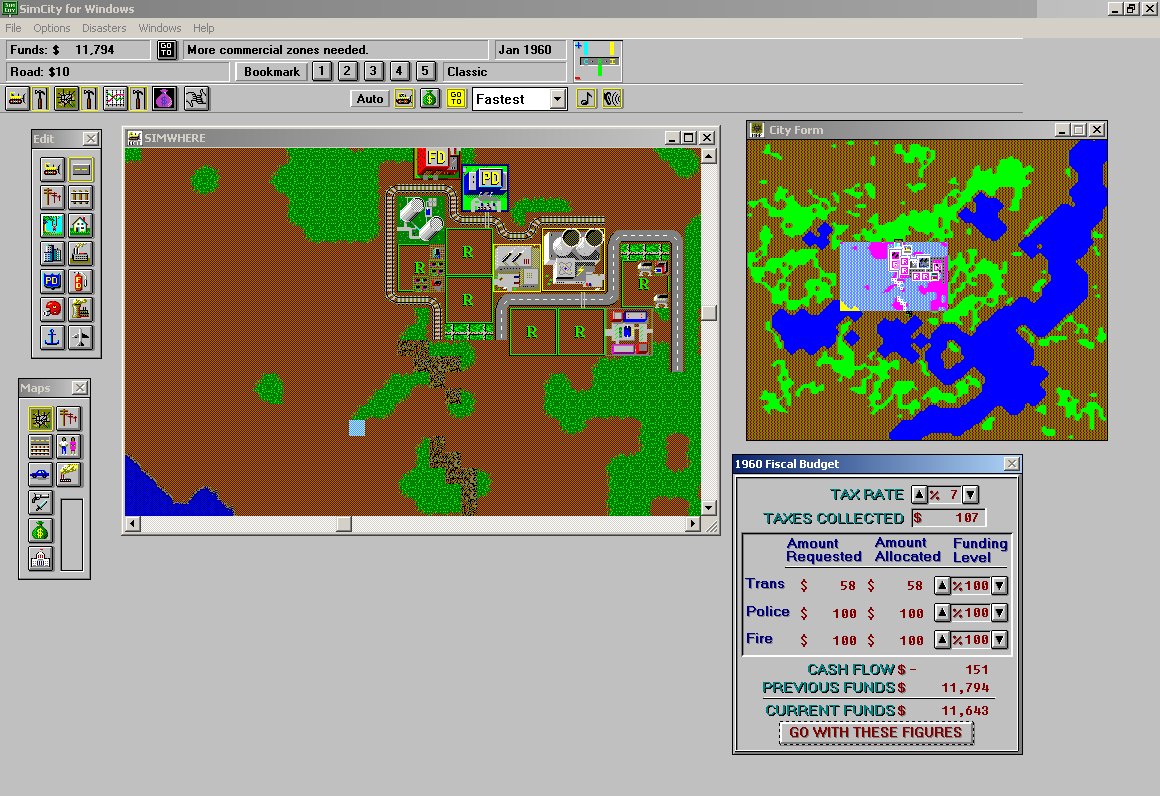Open the game speed Fastest dropdown
The width and height of the screenshot is (1160, 796).
click(558, 99)
